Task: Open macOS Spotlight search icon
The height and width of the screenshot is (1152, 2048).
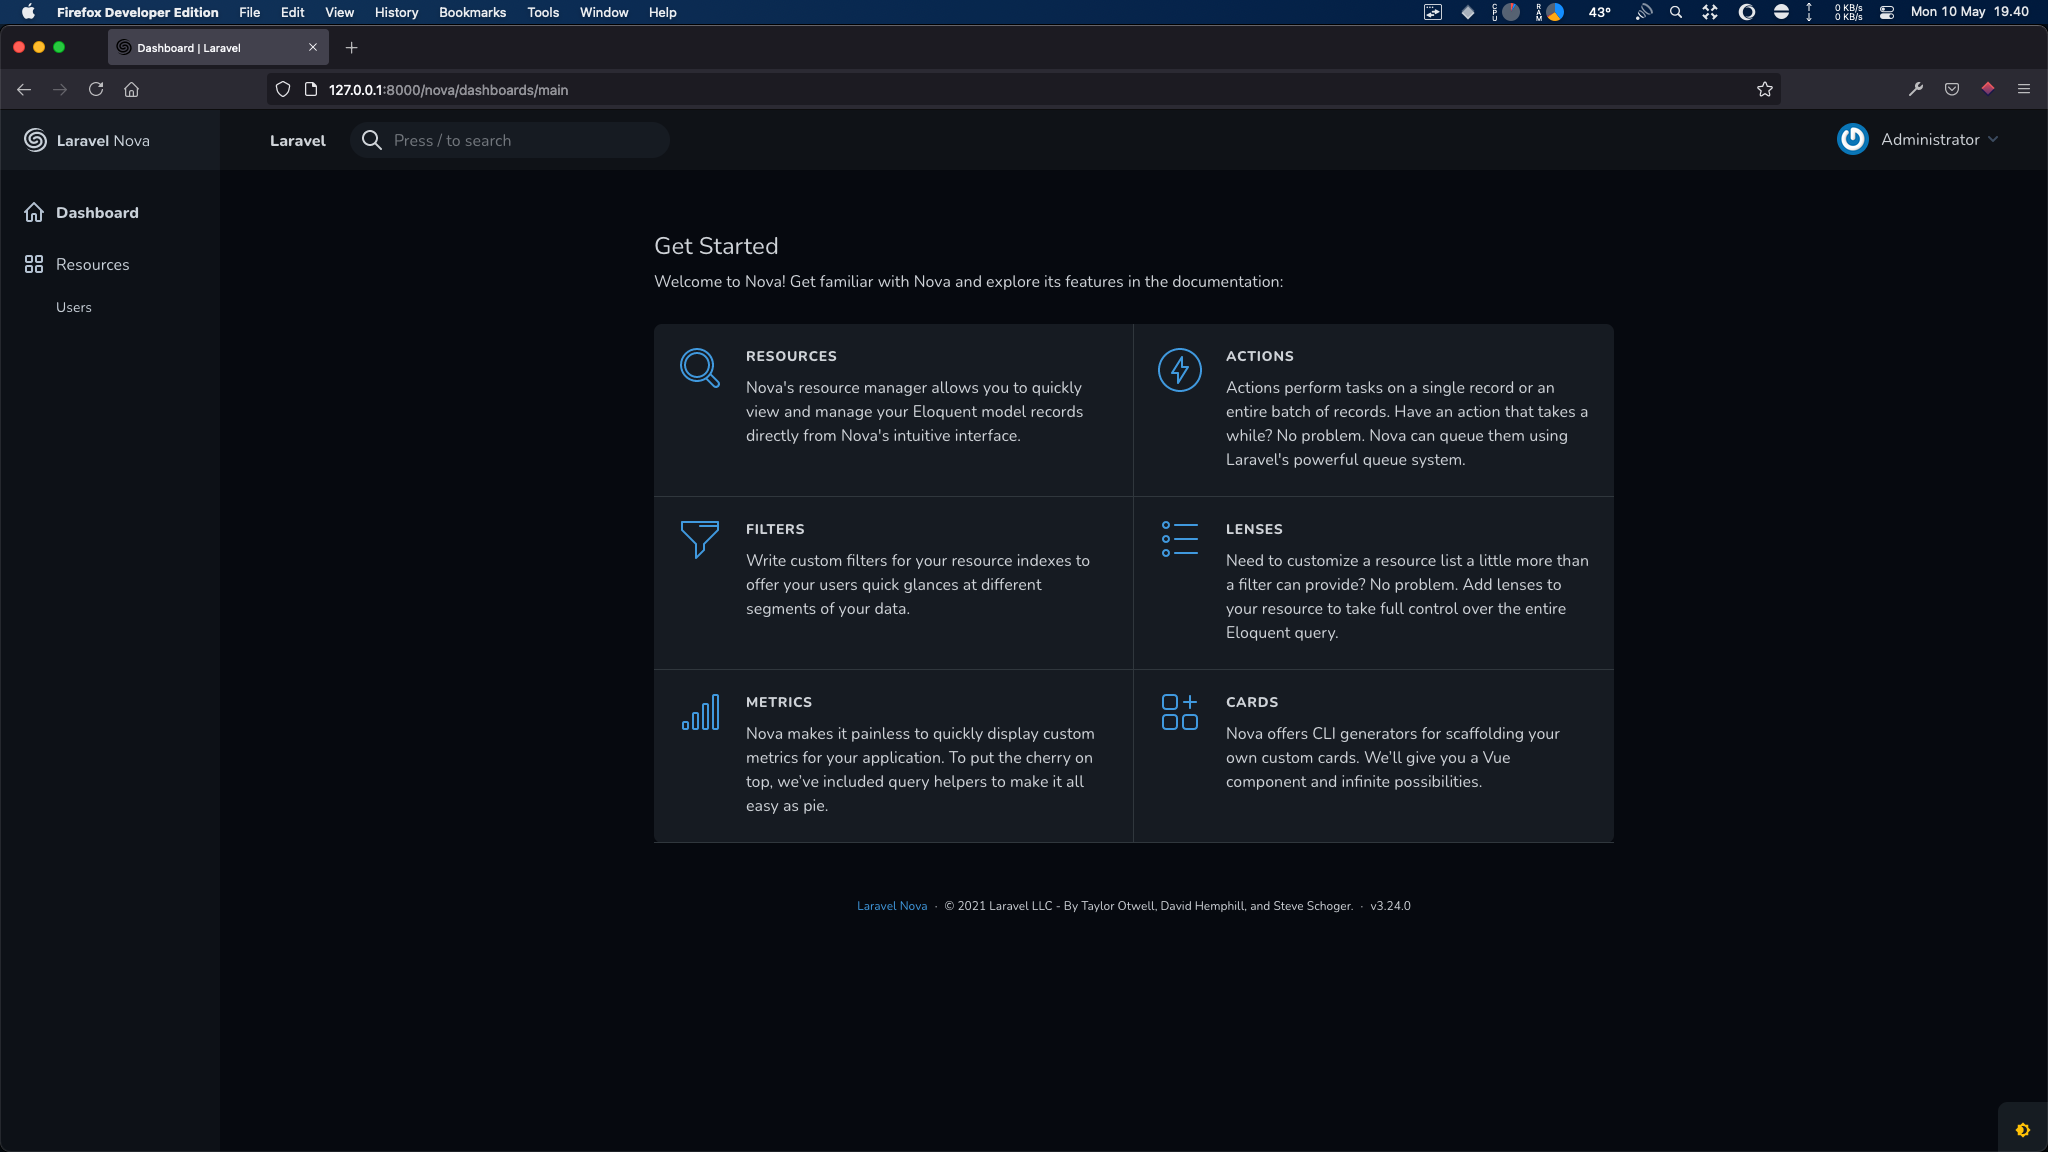Action: pyautogui.click(x=1676, y=12)
